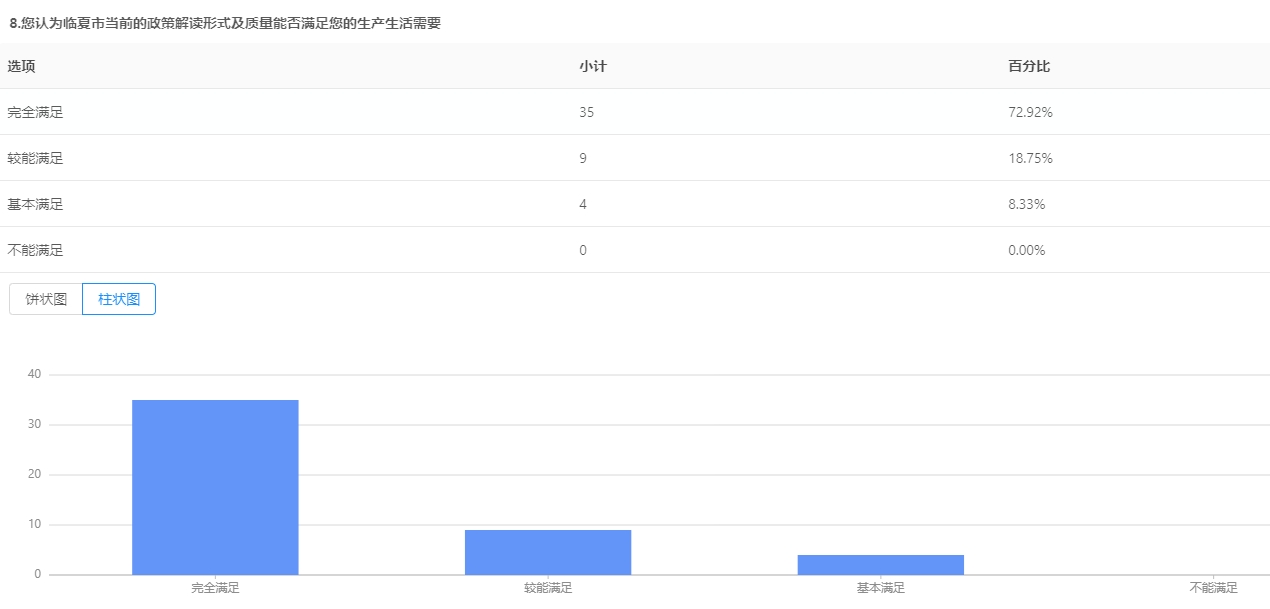Switch to the 饼状图 chart view
Viewport: 1270px width, 609px height.
point(46,299)
